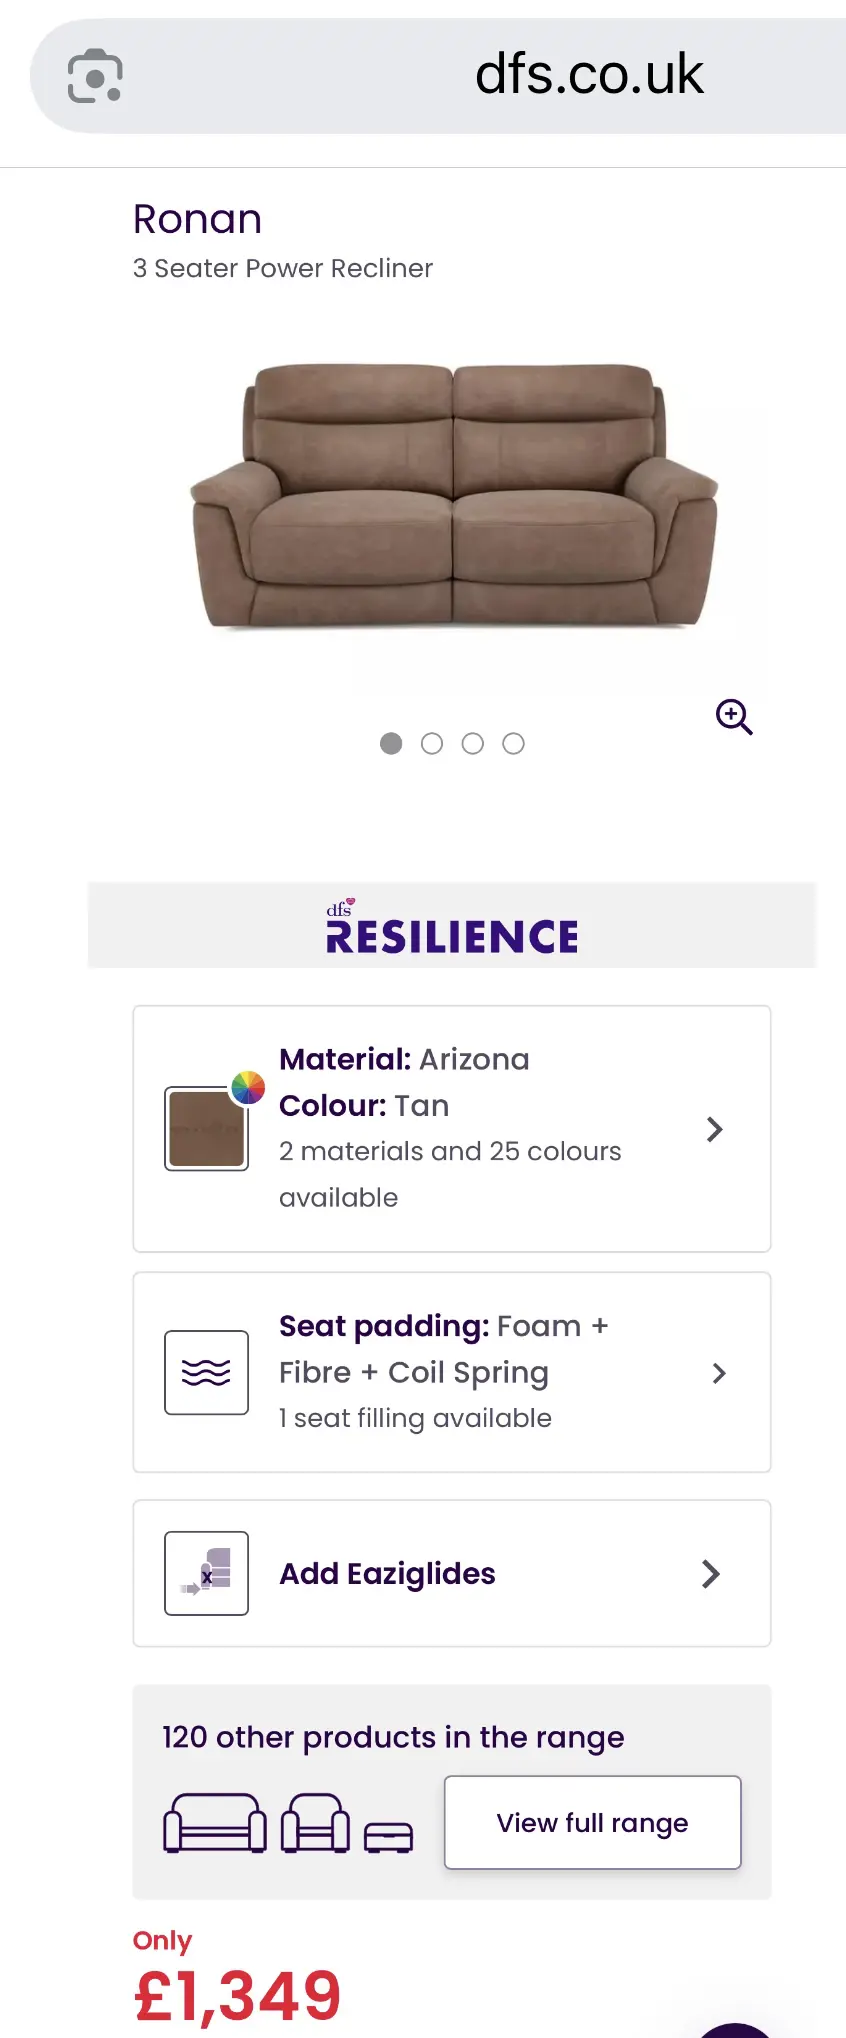Viewport: 846px width, 2038px height.
Task: Tap the sofa icon in the range panel
Action: [215, 1823]
